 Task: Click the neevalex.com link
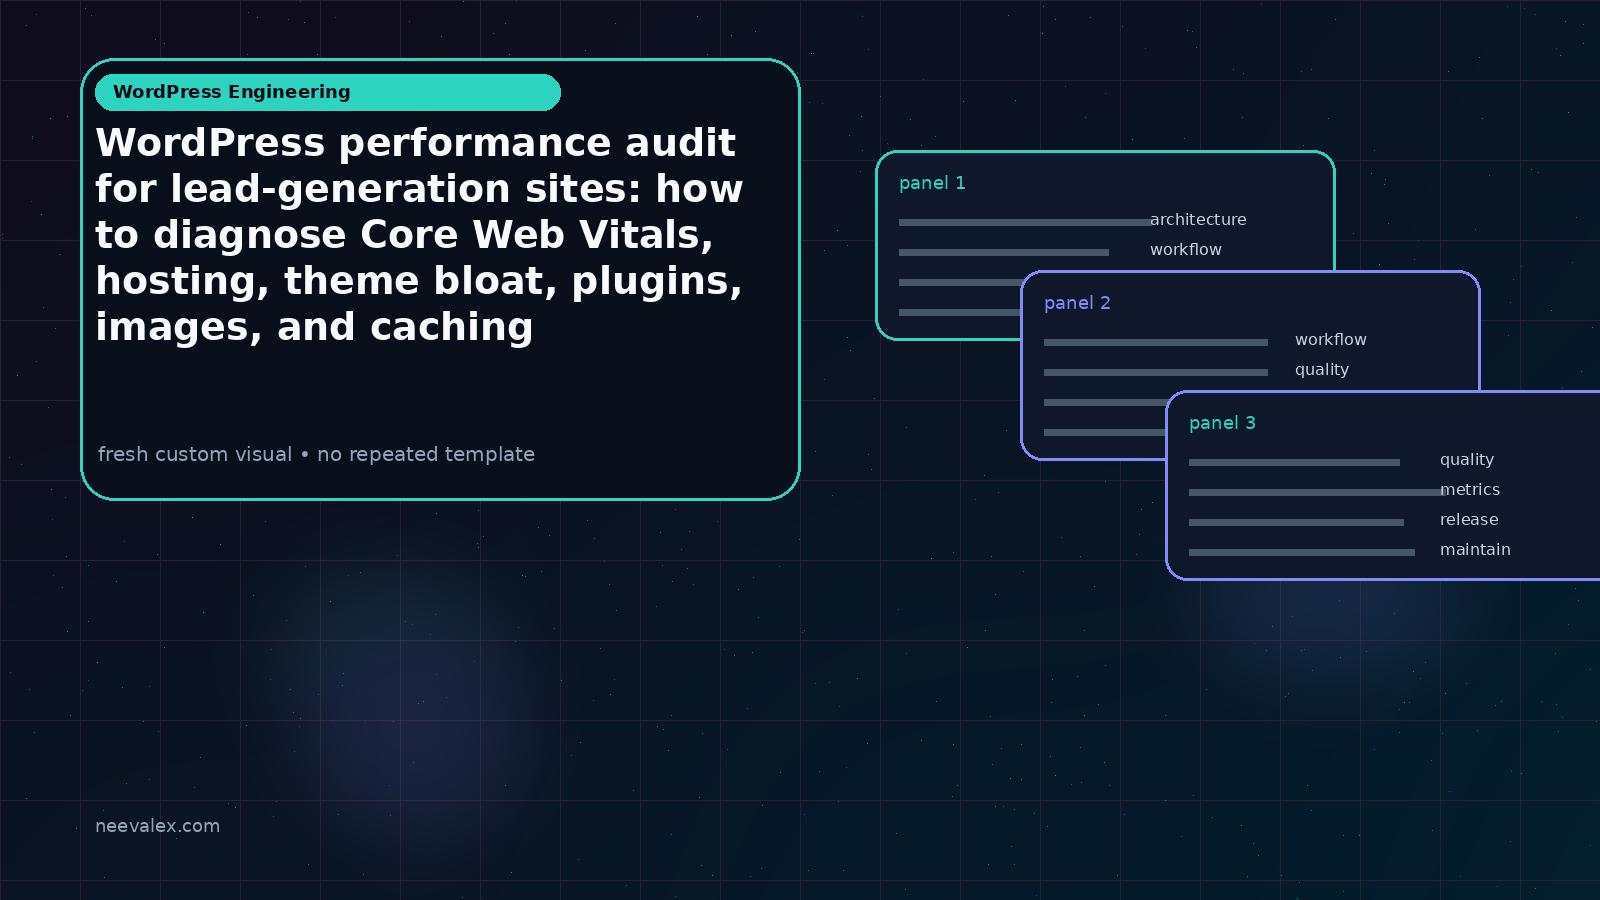point(157,826)
